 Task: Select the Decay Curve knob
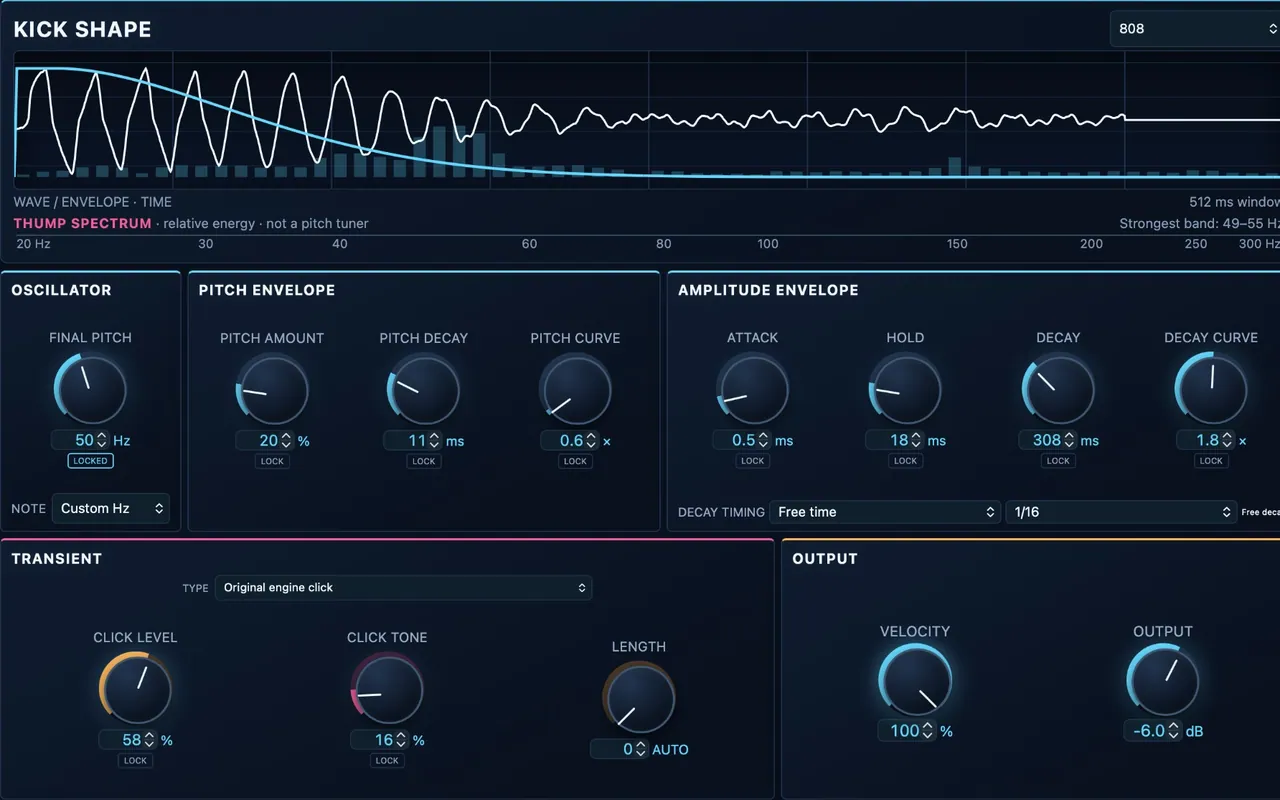tap(1211, 389)
